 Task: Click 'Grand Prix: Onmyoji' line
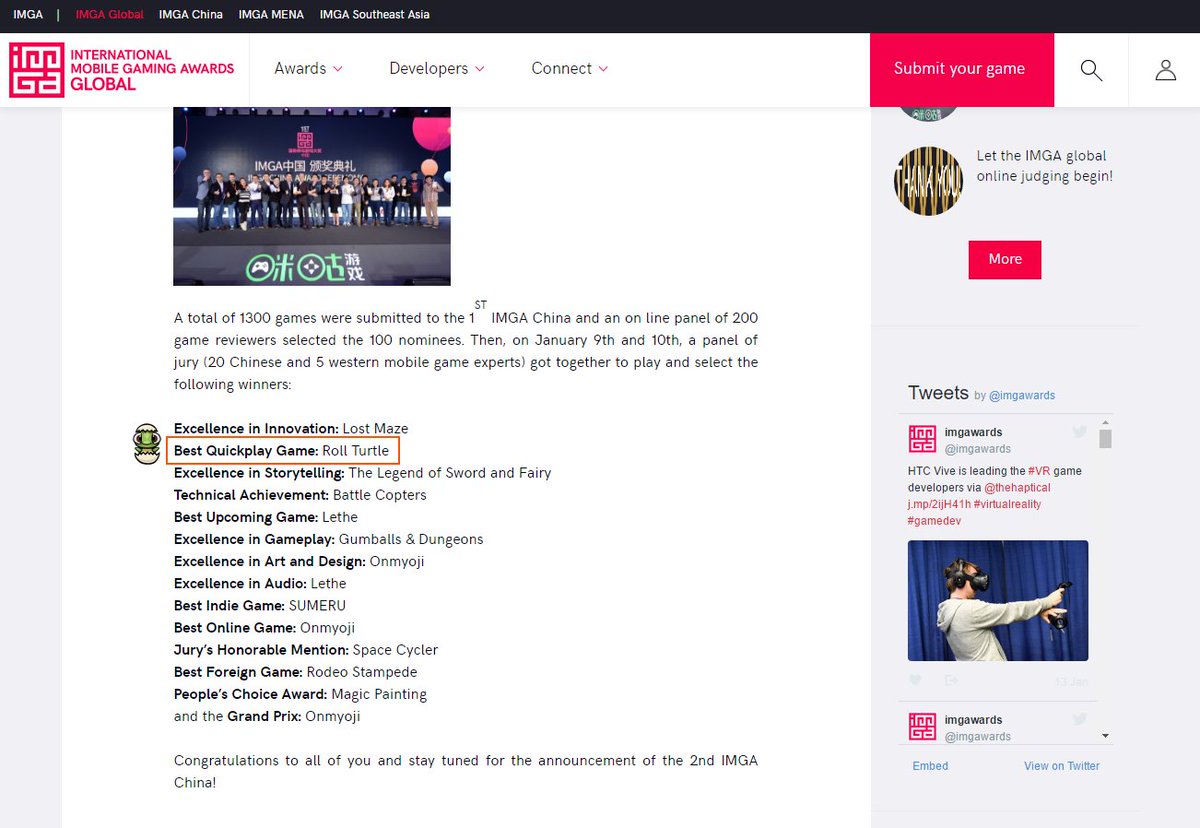[x=294, y=716]
